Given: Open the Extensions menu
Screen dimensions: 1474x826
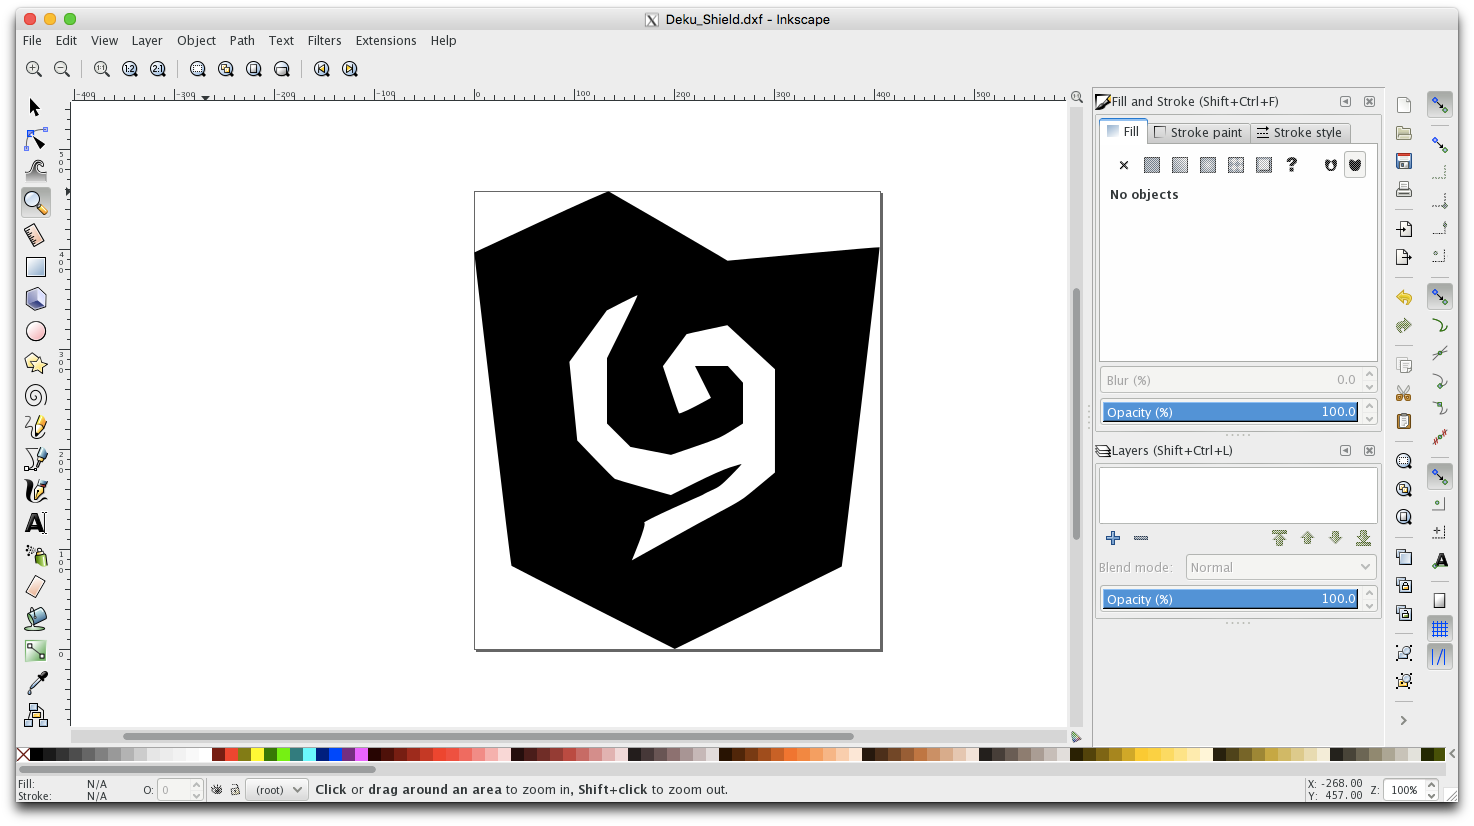Looking at the screenshot, I should [386, 41].
